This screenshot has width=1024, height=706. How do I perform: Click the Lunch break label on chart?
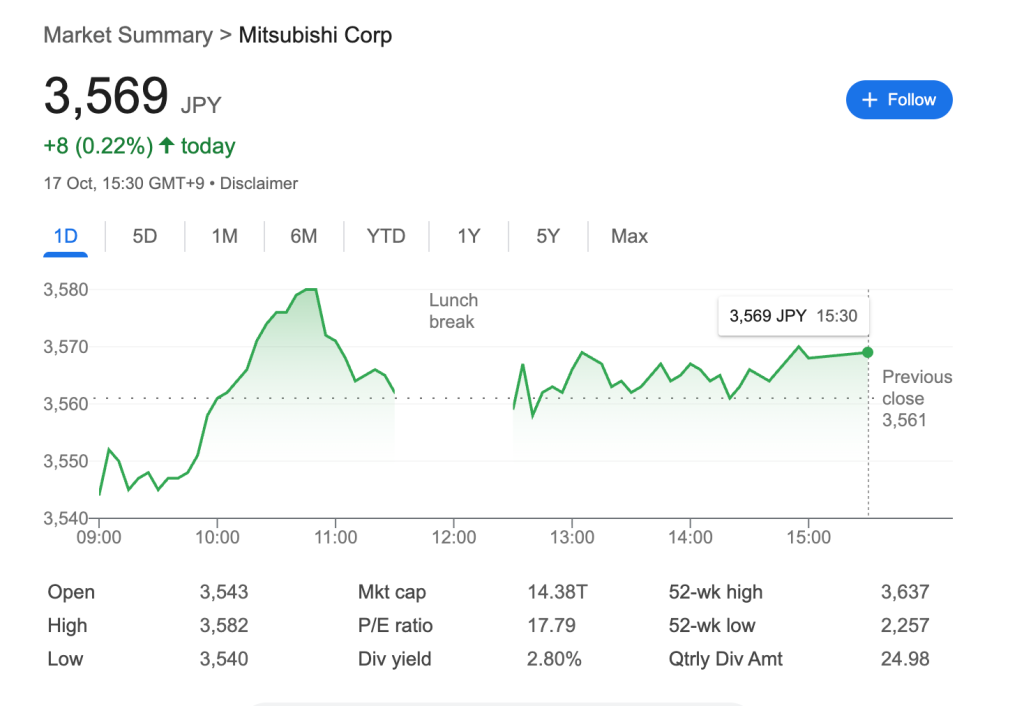(x=453, y=311)
